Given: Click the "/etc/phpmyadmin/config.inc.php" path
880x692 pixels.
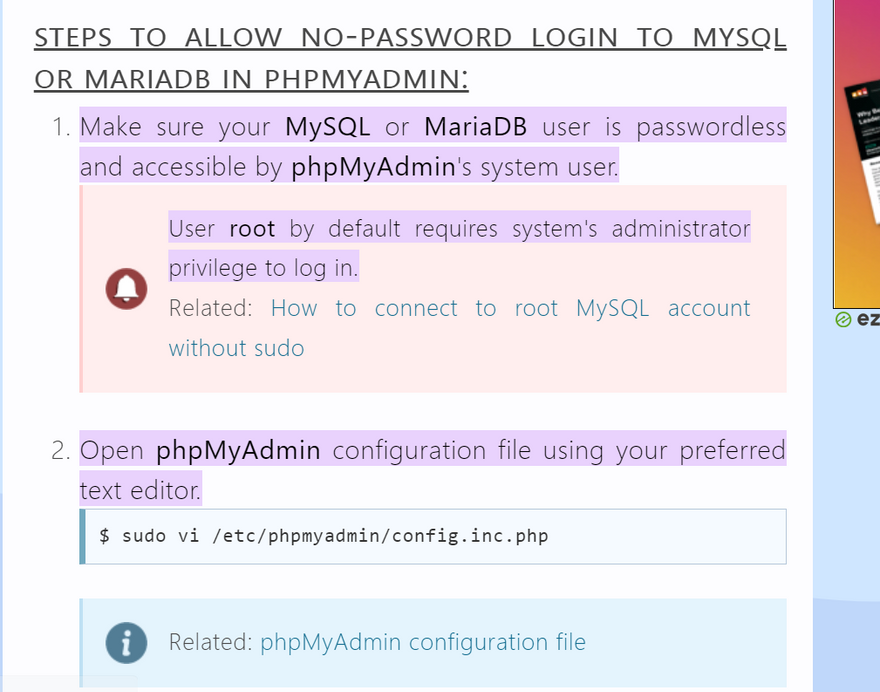Looking at the screenshot, I should click(378, 536).
